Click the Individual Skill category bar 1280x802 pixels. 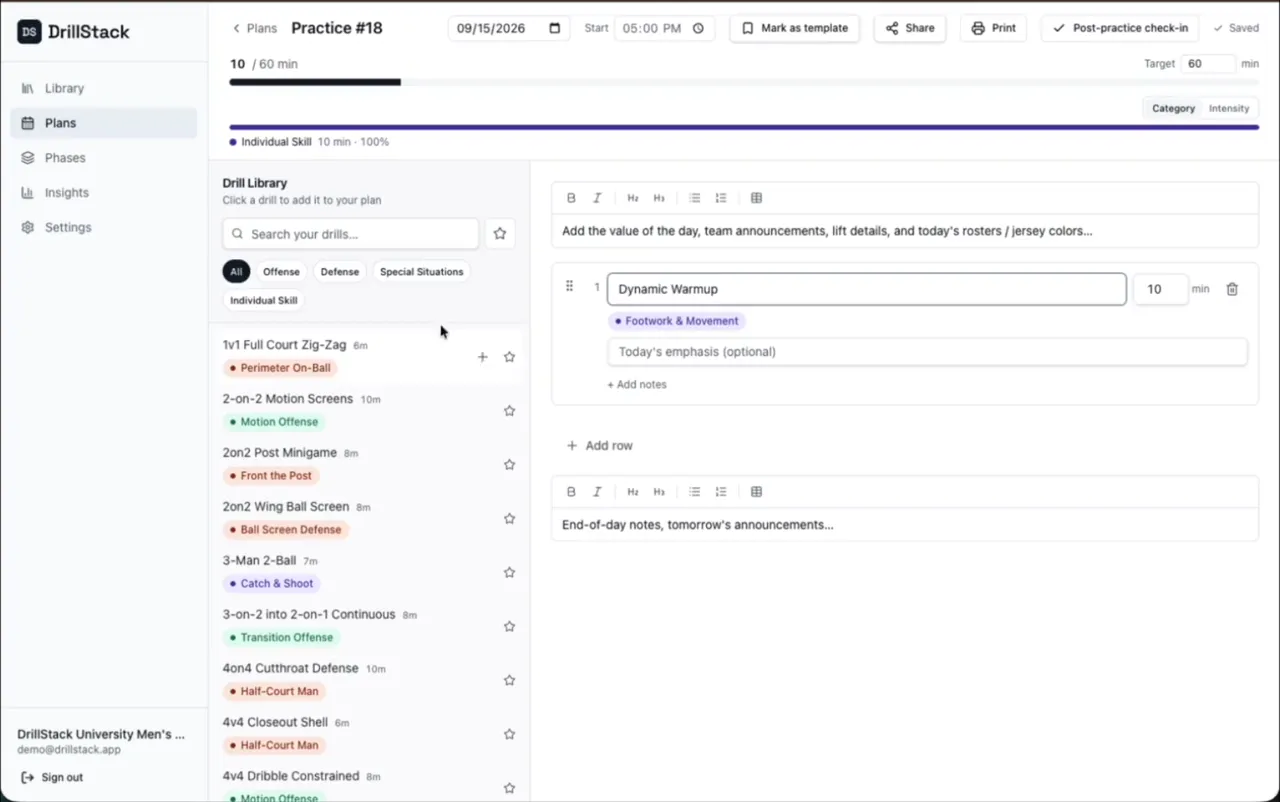744,127
